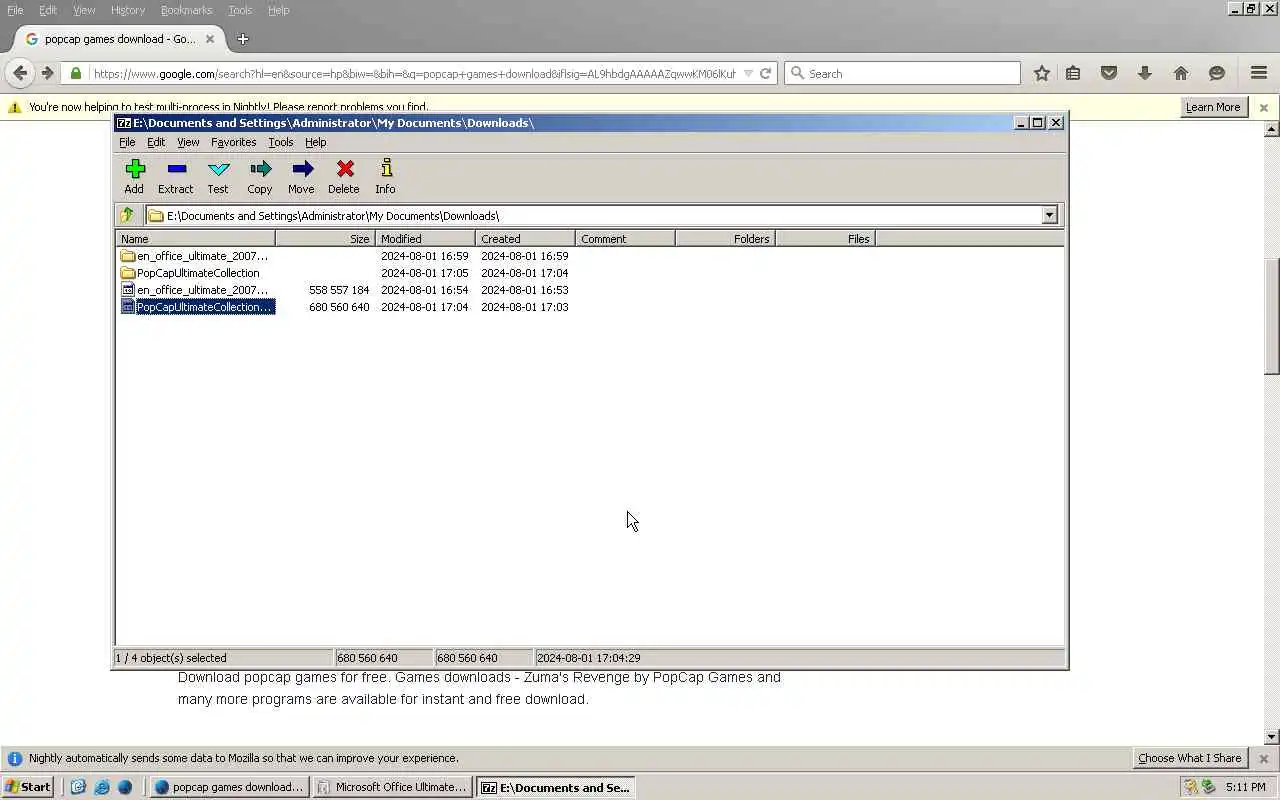The width and height of the screenshot is (1280, 800).
Task: Click the chat smiley icon in Firefox toolbar
Action: [x=1217, y=73]
